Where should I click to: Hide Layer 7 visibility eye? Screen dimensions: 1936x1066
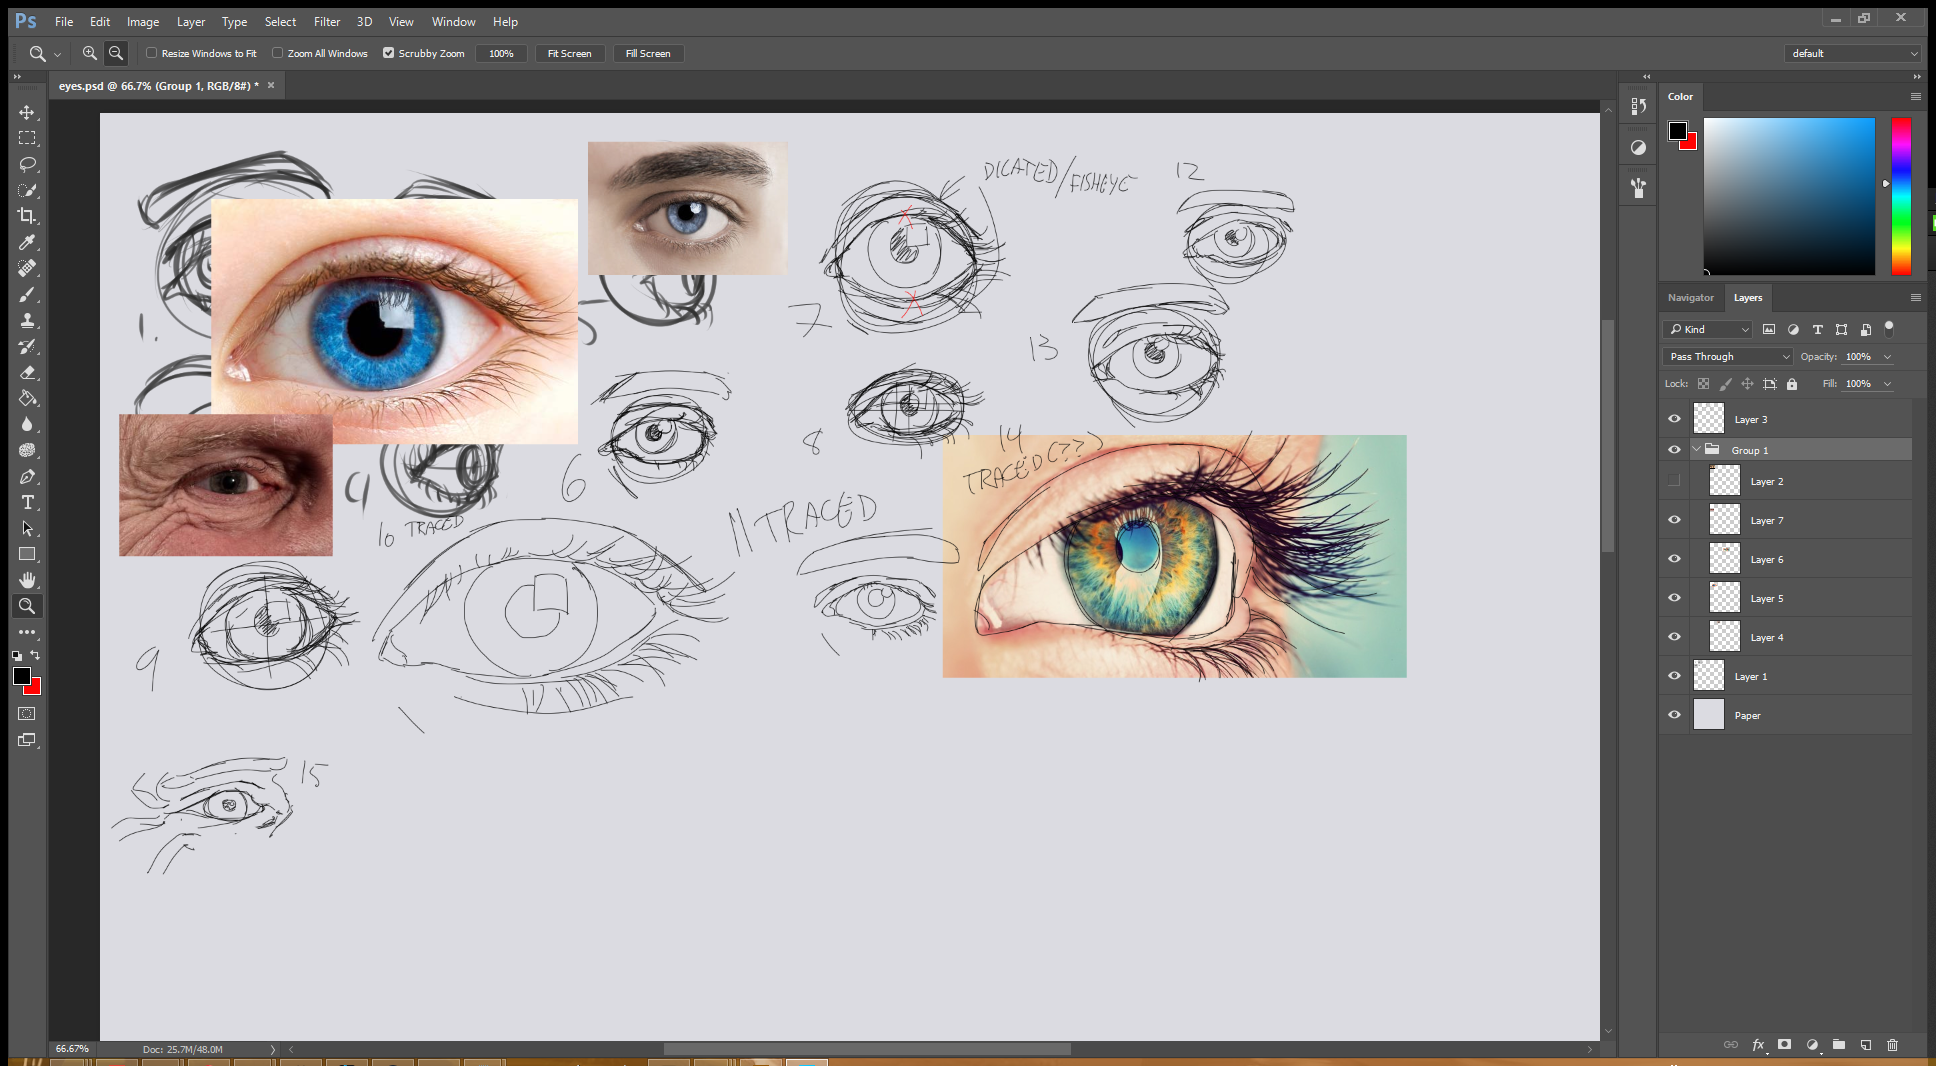pyautogui.click(x=1674, y=520)
